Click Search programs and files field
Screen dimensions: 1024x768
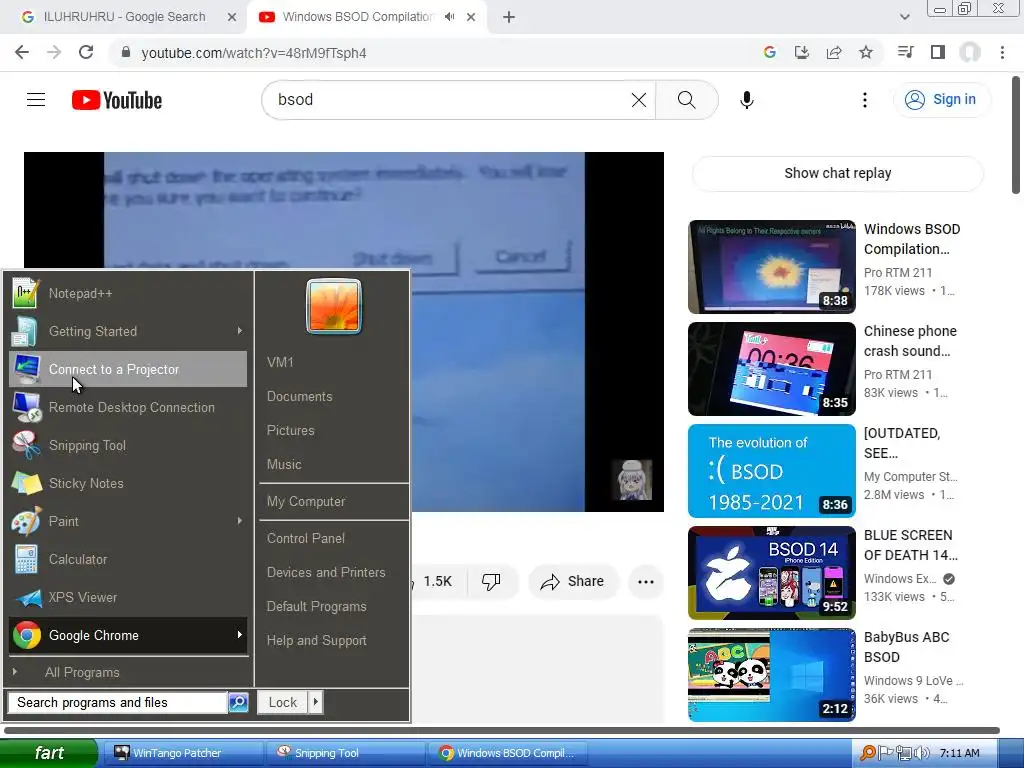(x=118, y=702)
